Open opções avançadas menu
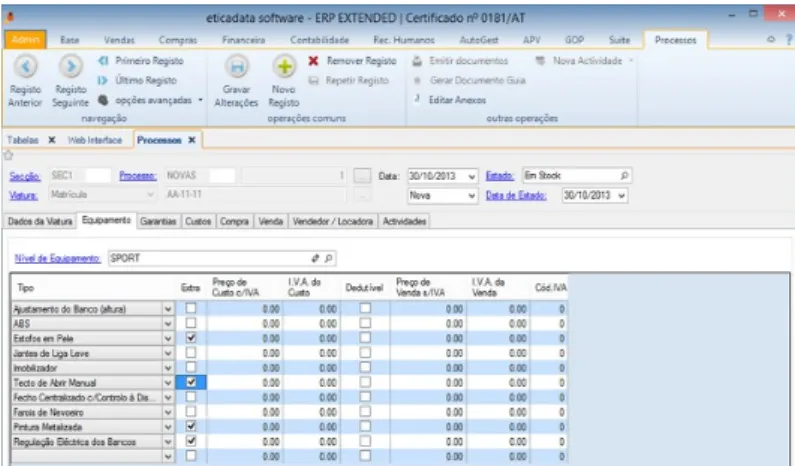Image resolution: width=795 pixels, height=466 pixels. [x=150, y=100]
